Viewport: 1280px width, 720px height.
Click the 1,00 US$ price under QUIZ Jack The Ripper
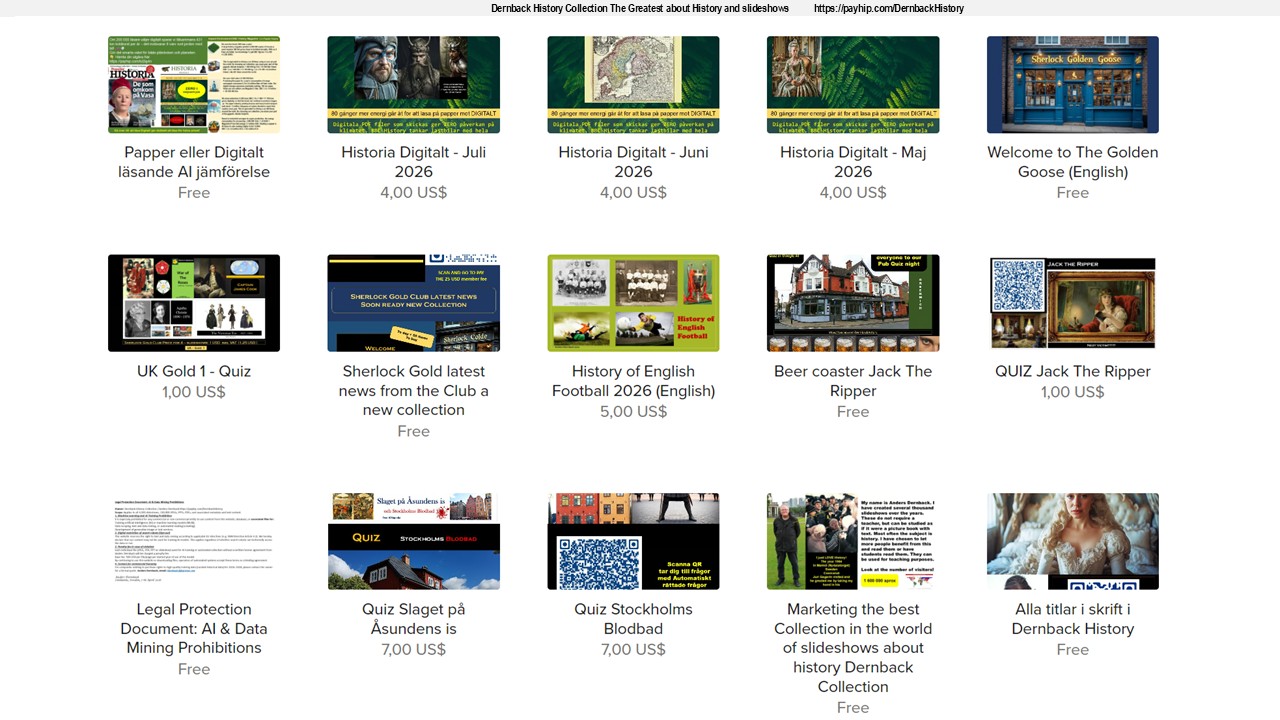1073,392
